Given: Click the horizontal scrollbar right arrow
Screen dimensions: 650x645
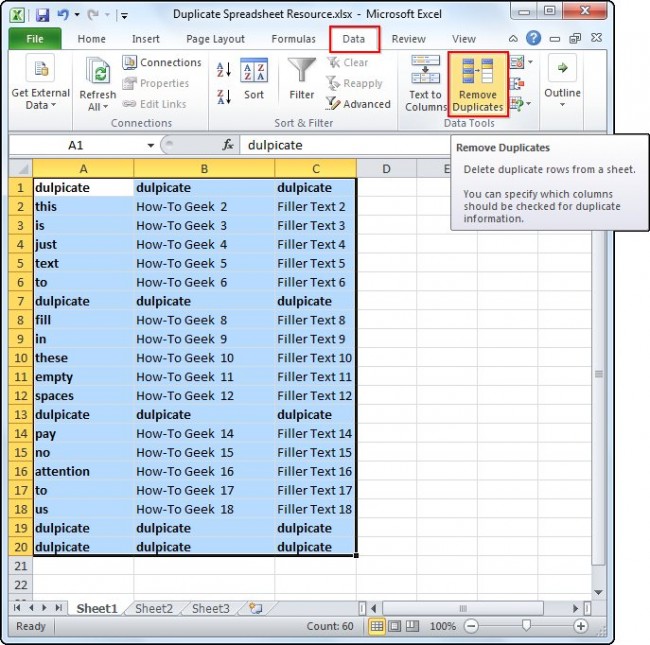Looking at the screenshot, I should pos(575,609).
